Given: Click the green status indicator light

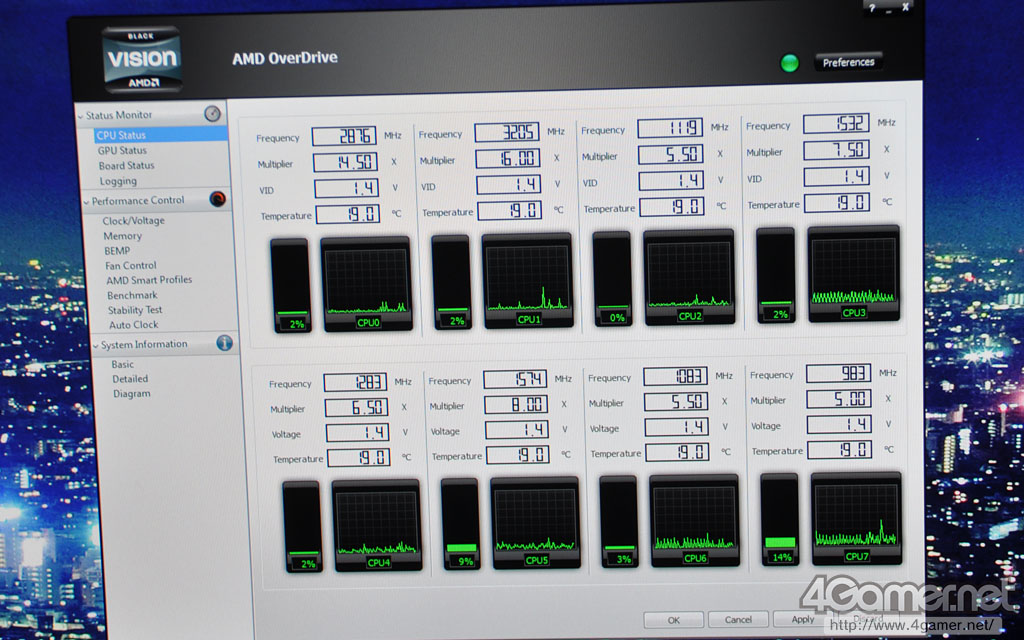Looking at the screenshot, I should [x=790, y=63].
